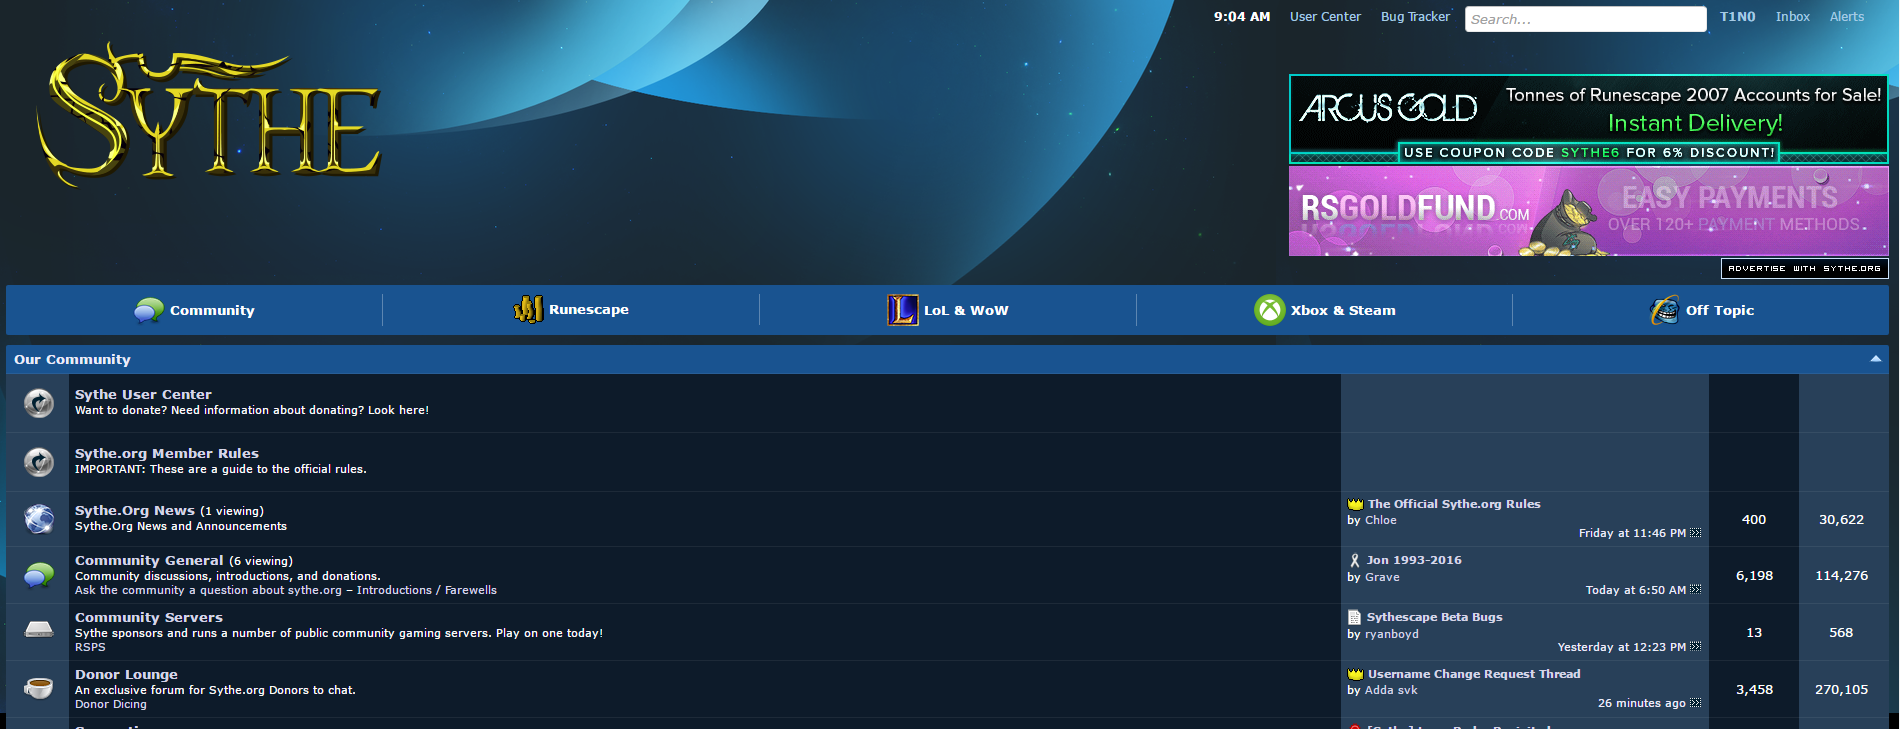This screenshot has height=729, width=1900.
Task: Click Community General post count 114,276
Action: click(x=1841, y=575)
